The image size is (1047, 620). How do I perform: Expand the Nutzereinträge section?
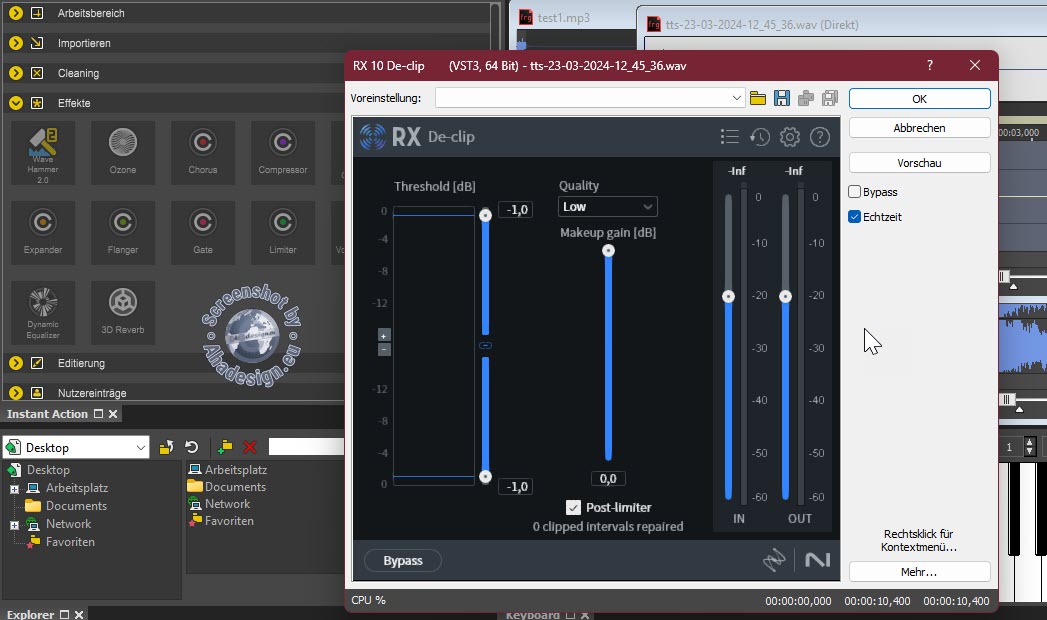tap(16, 393)
